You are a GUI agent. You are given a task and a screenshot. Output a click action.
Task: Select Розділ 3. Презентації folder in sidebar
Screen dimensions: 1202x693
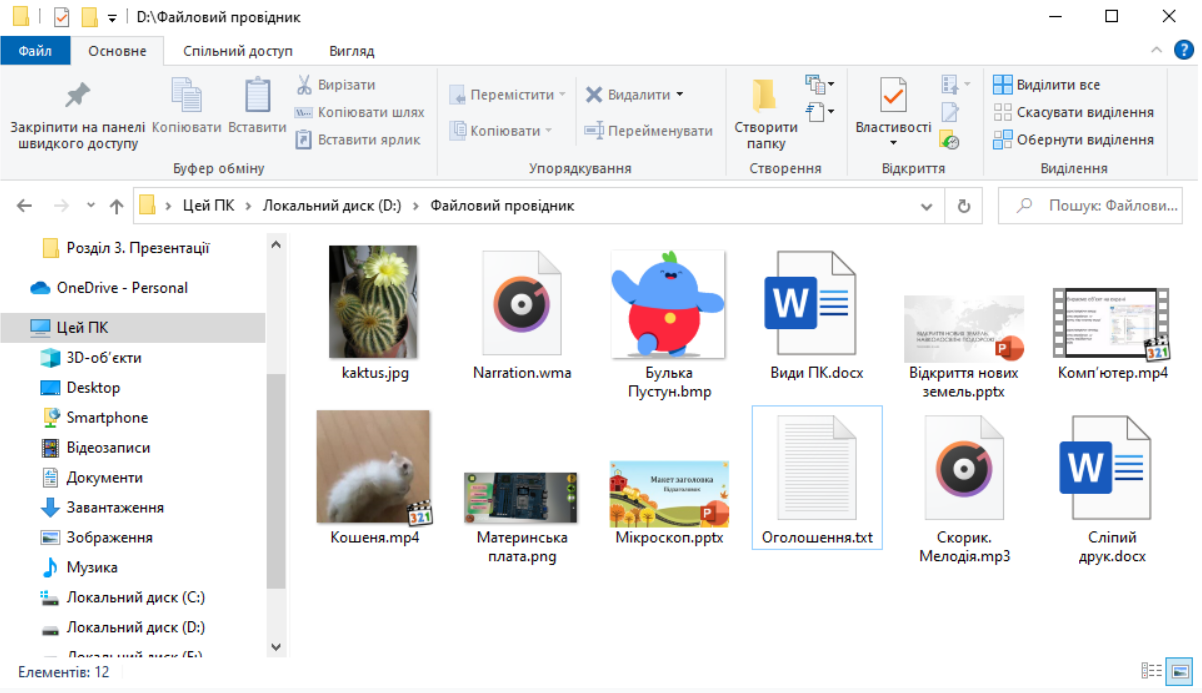tap(138, 248)
